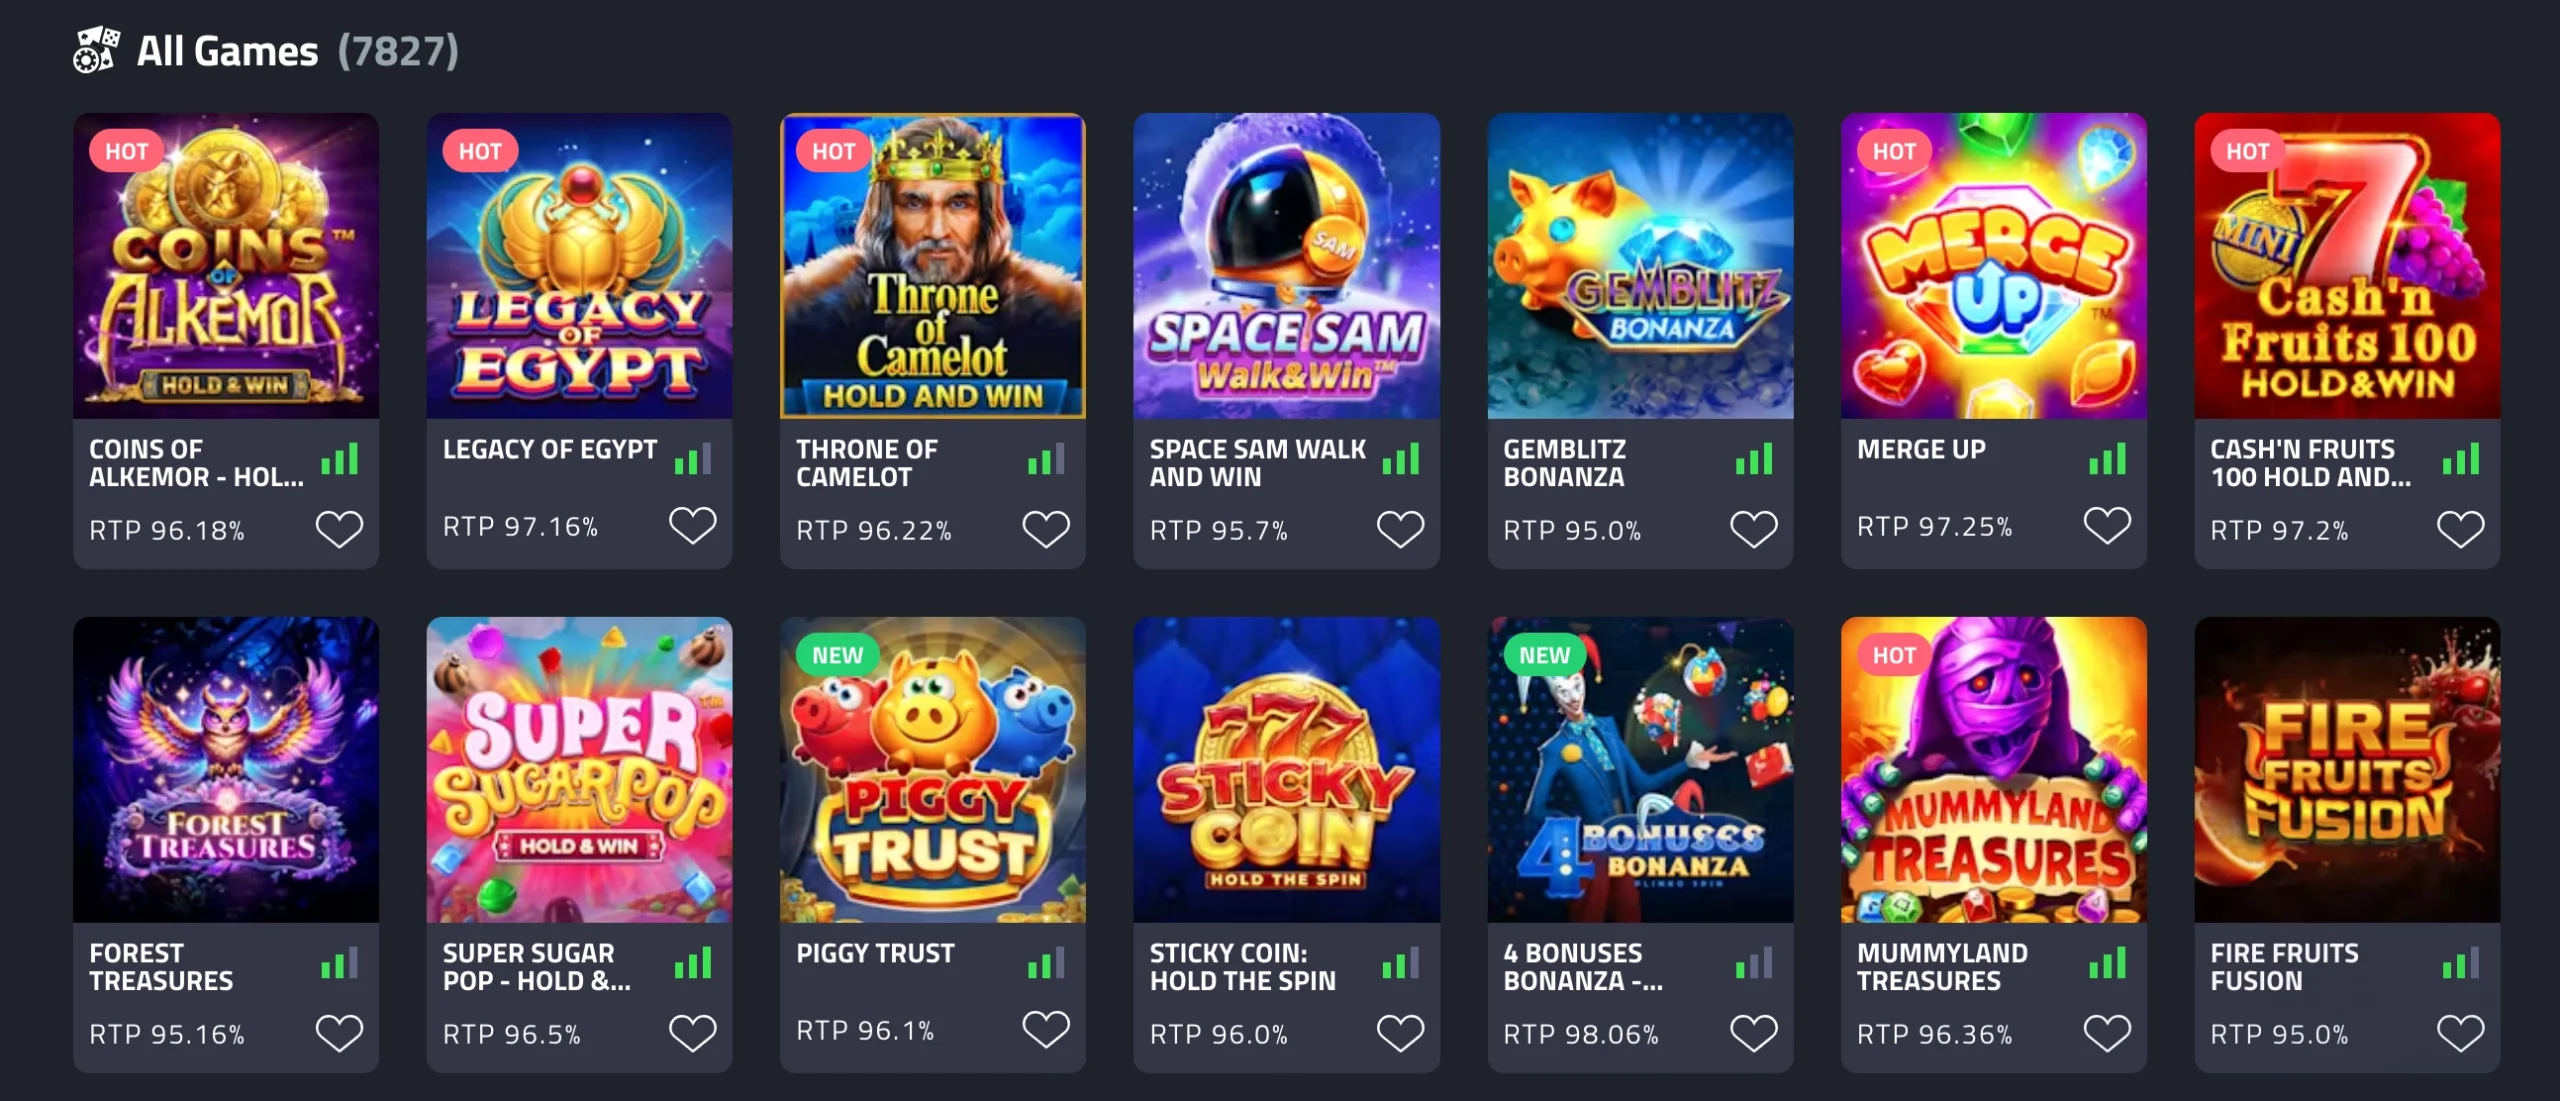Open Super Sugar Pop game thumbnail
Image resolution: width=2560 pixels, height=1101 pixels.
click(x=579, y=770)
